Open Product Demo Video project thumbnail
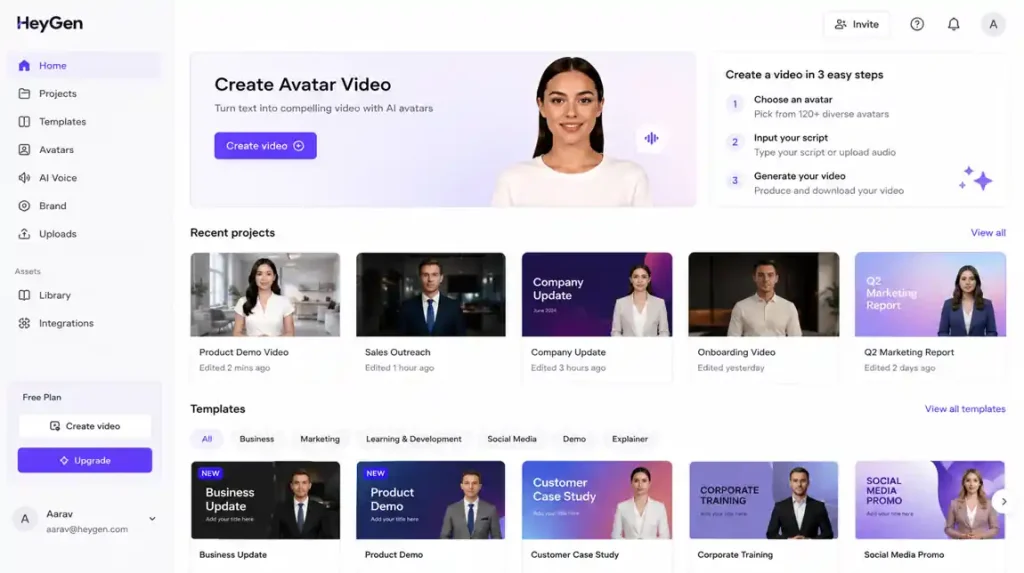This screenshot has width=1024, height=573. [265, 295]
